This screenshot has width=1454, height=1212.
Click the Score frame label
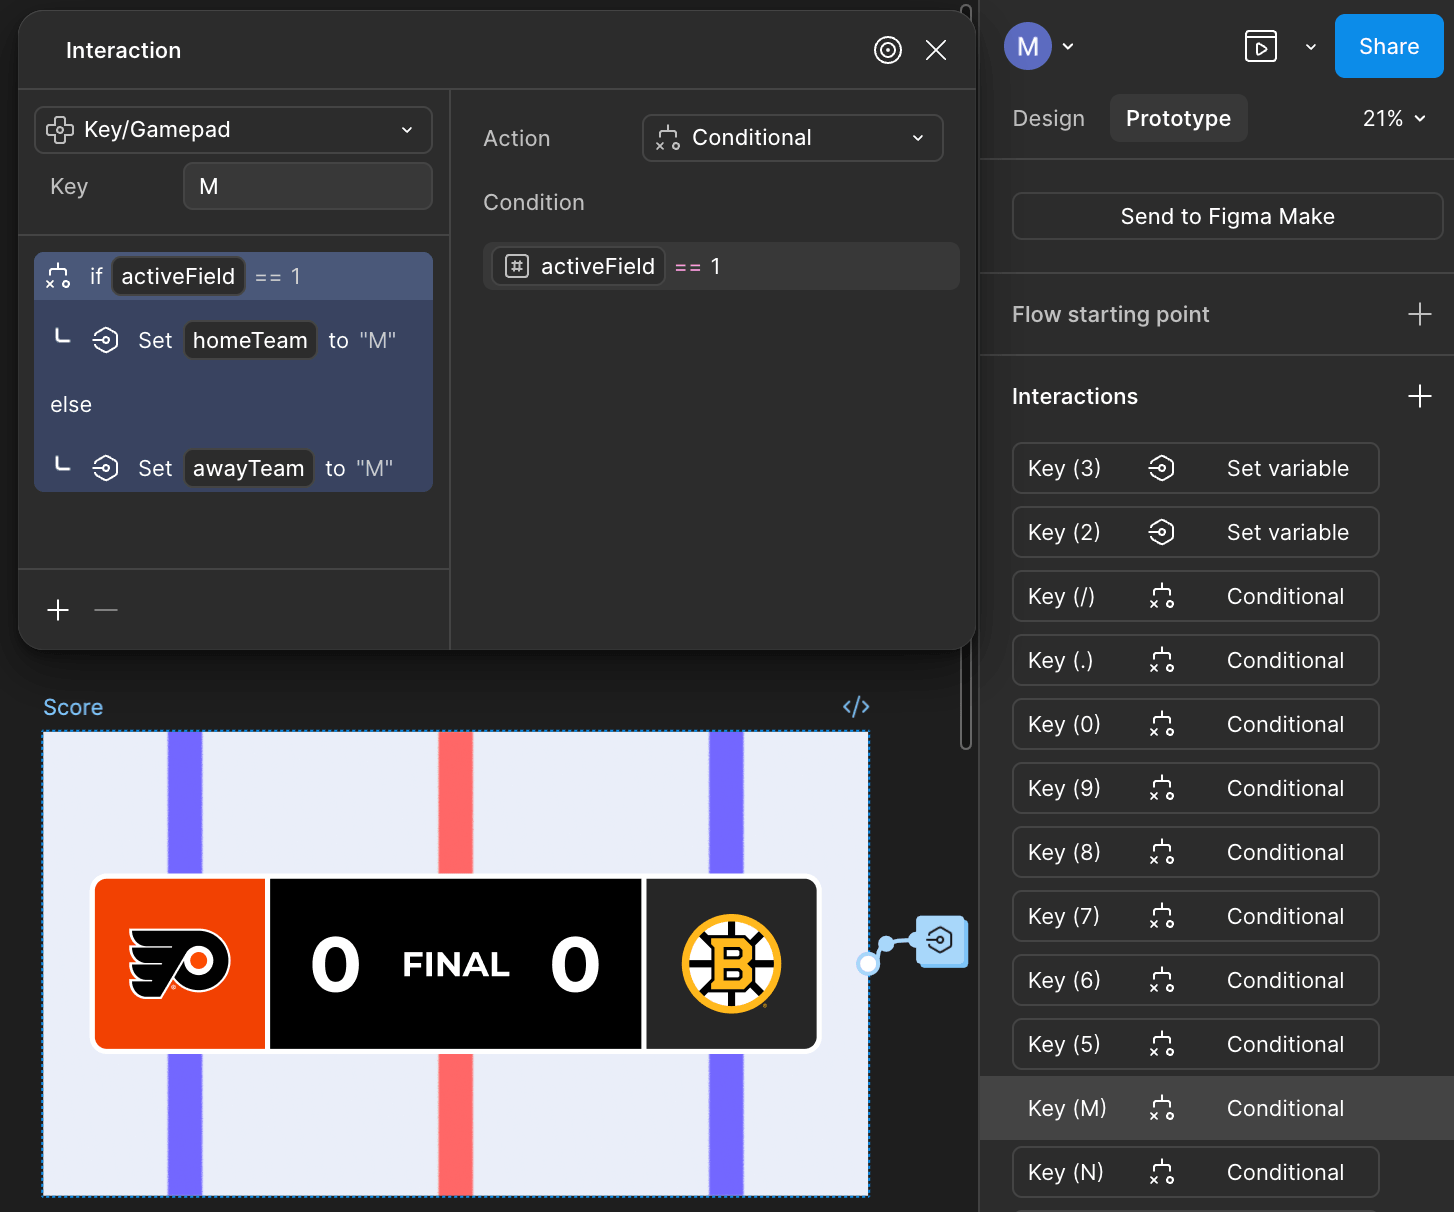point(73,707)
